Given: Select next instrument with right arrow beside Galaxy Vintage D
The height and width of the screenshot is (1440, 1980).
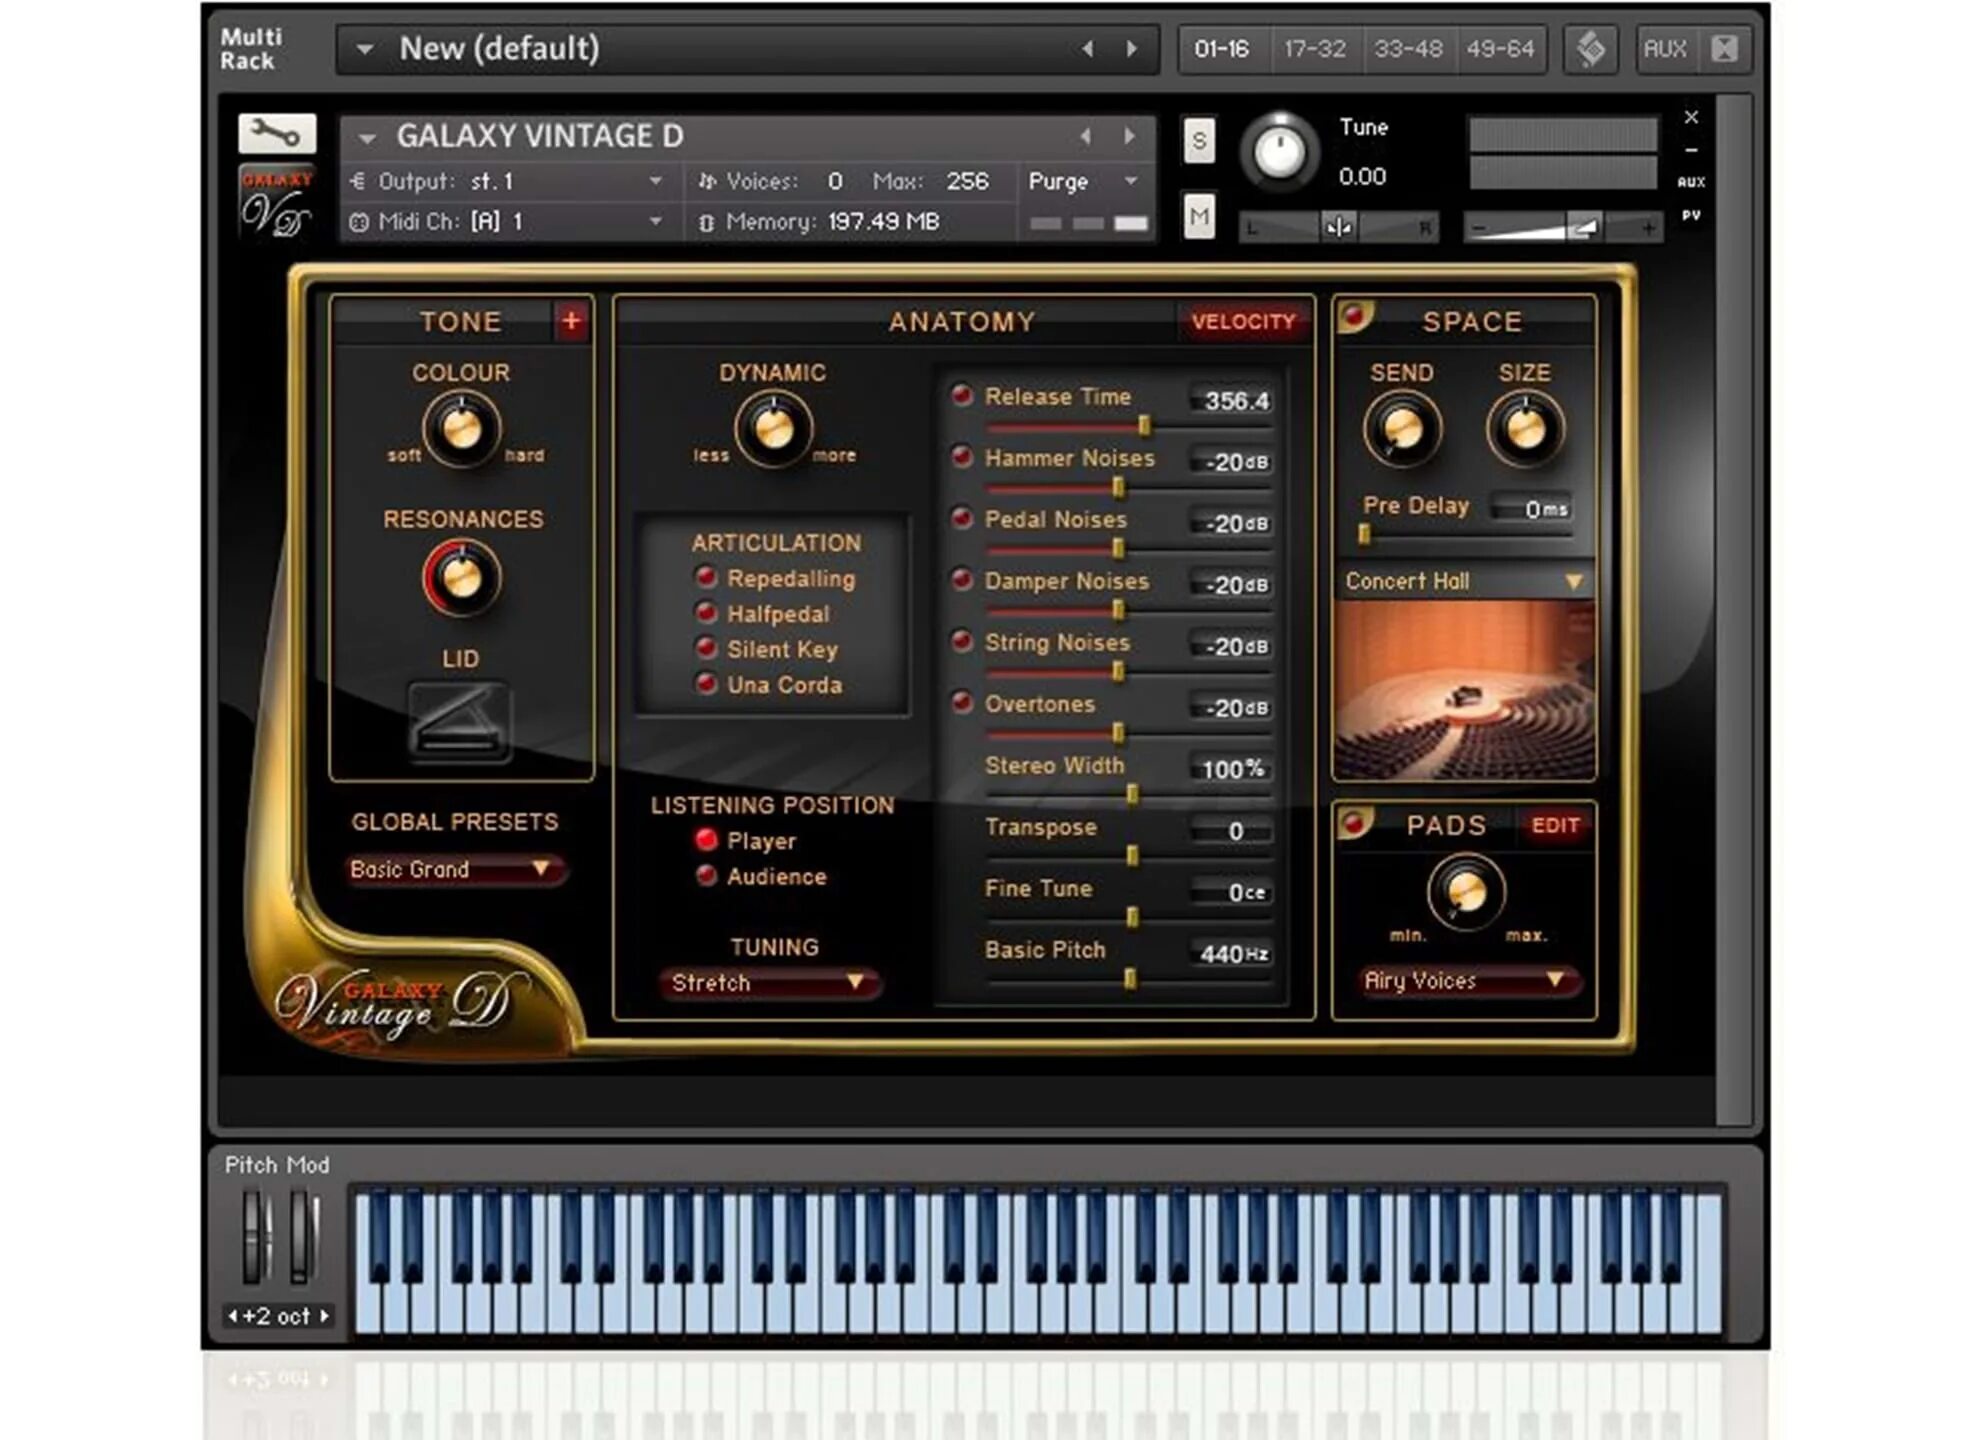Looking at the screenshot, I should tap(1129, 136).
